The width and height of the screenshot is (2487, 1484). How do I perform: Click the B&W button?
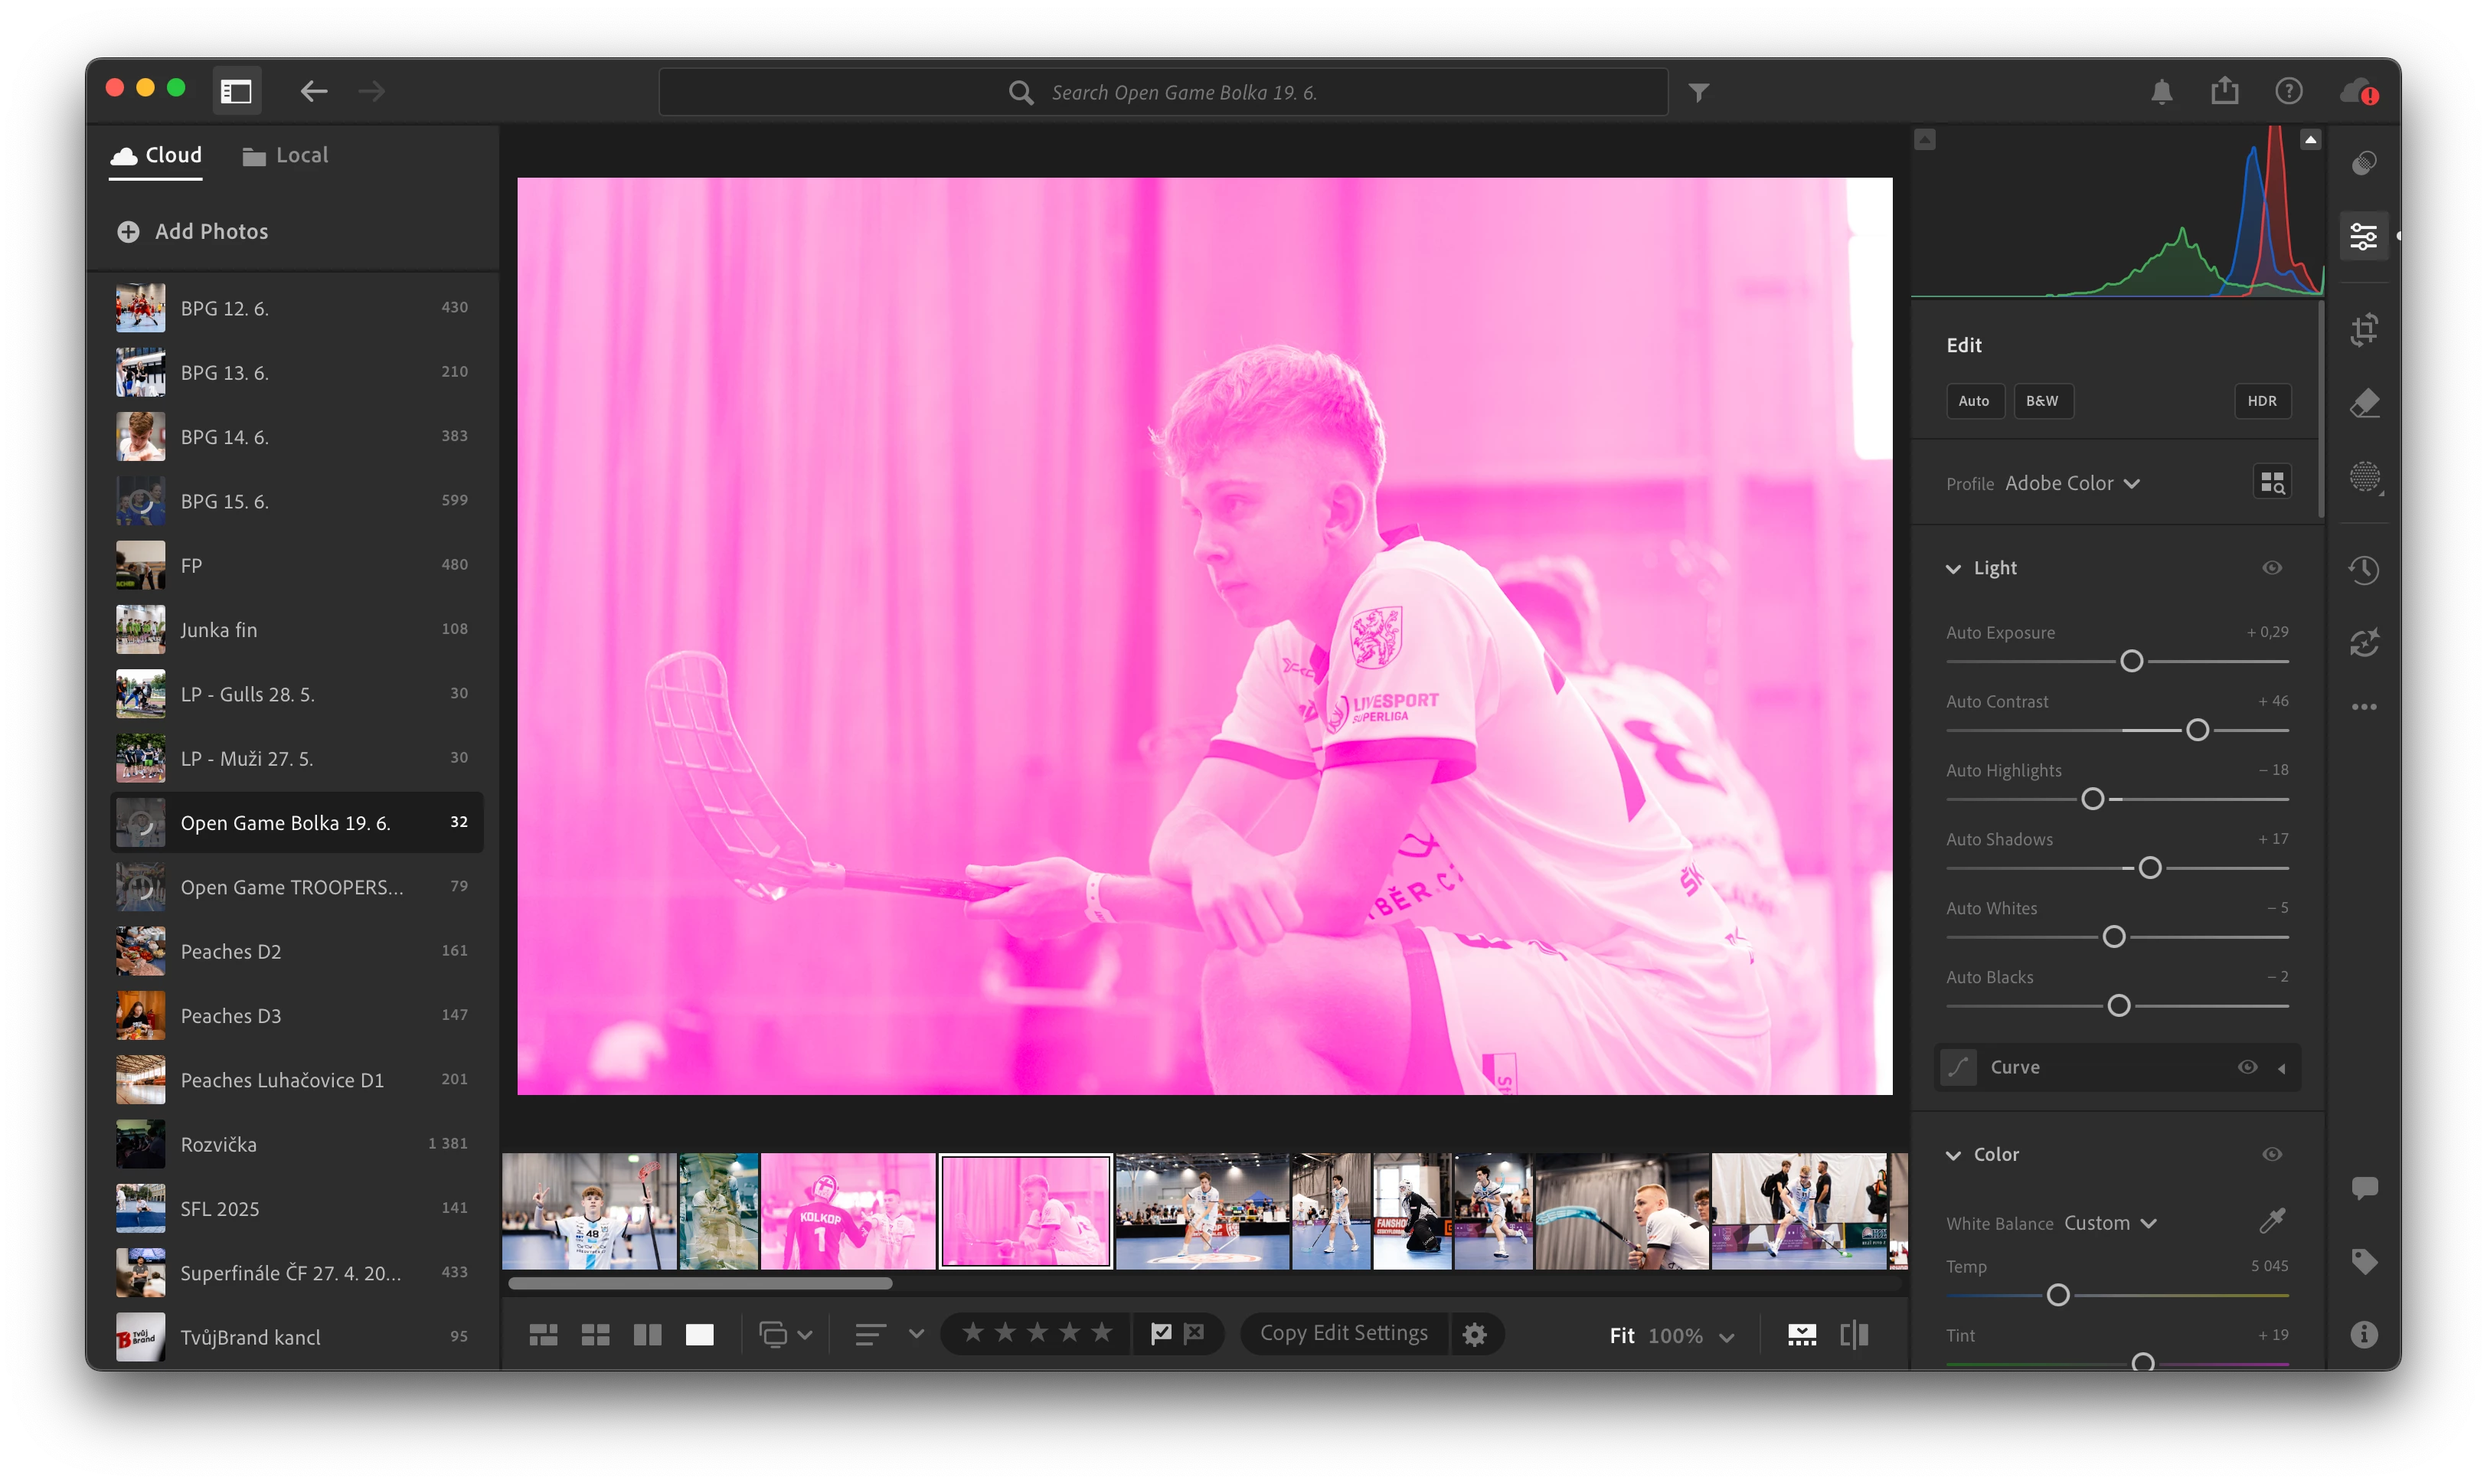[2042, 400]
